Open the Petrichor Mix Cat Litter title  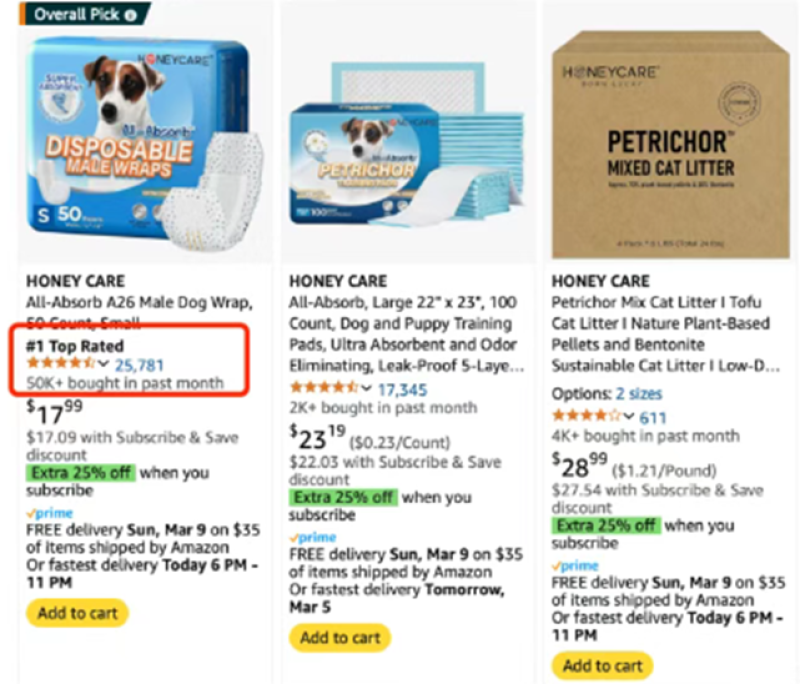click(x=665, y=334)
